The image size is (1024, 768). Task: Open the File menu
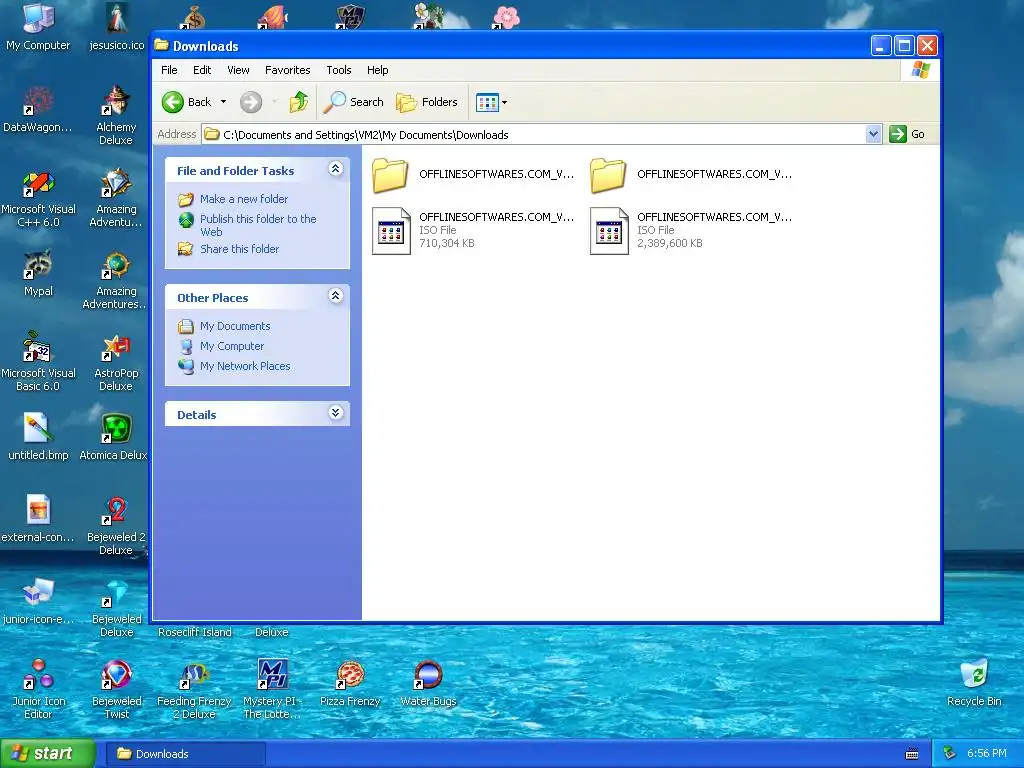[169, 70]
